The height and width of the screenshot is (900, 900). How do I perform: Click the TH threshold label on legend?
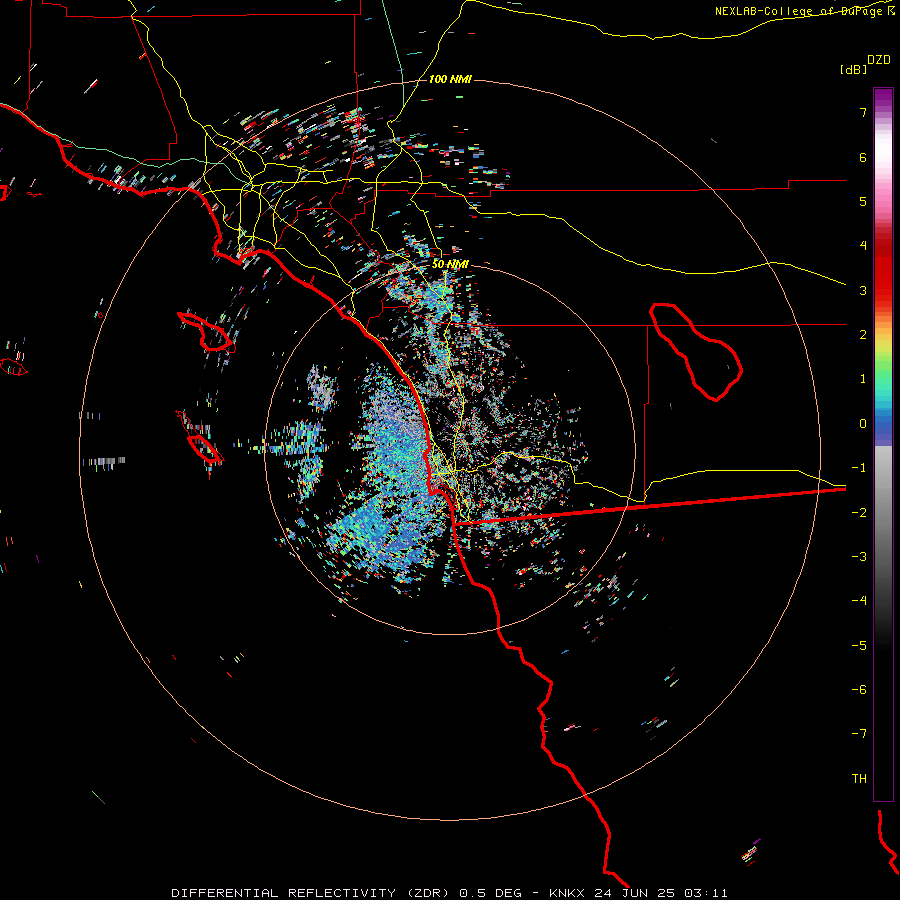[x=859, y=779]
